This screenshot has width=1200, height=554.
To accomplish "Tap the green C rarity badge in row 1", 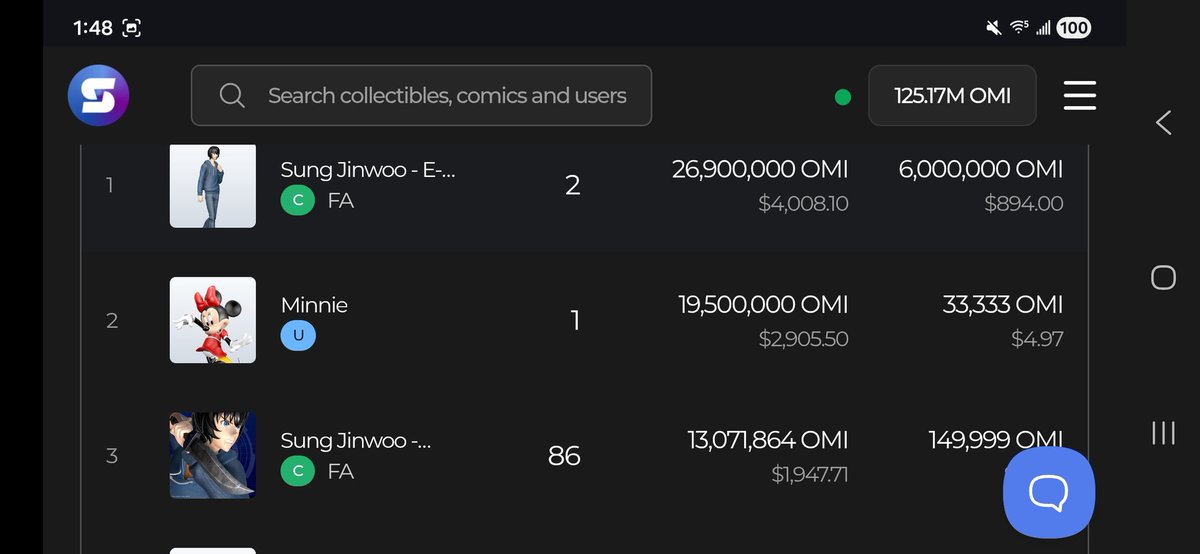I will [x=298, y=201].
